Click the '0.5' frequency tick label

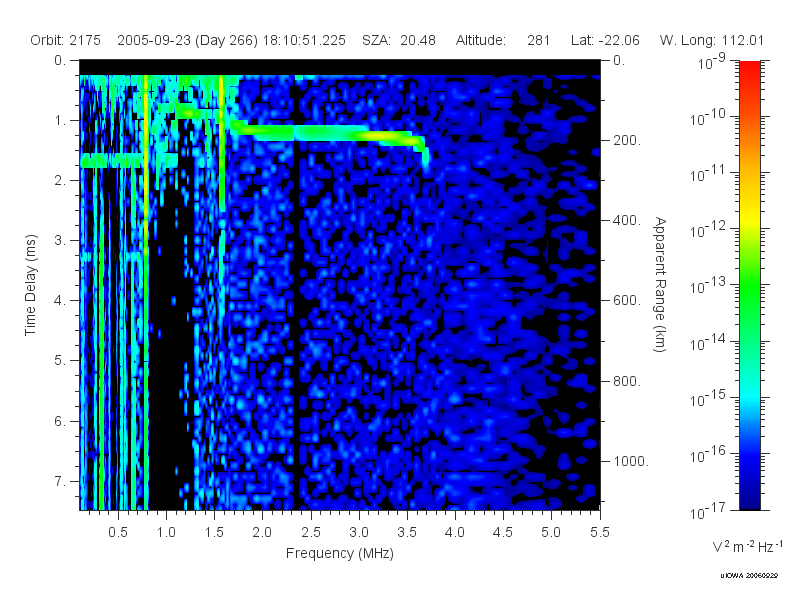[118, 532]
